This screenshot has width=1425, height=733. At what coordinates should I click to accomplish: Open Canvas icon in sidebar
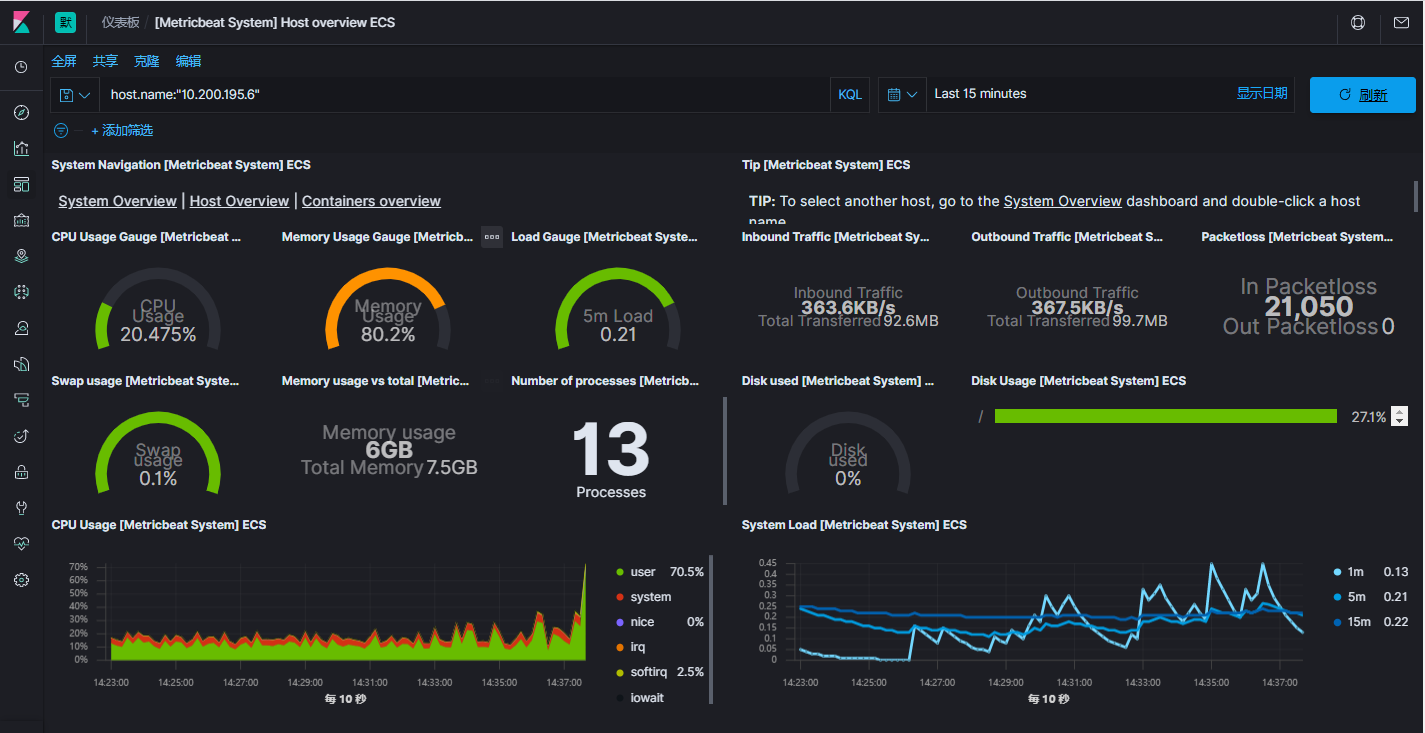coord(21,220)
